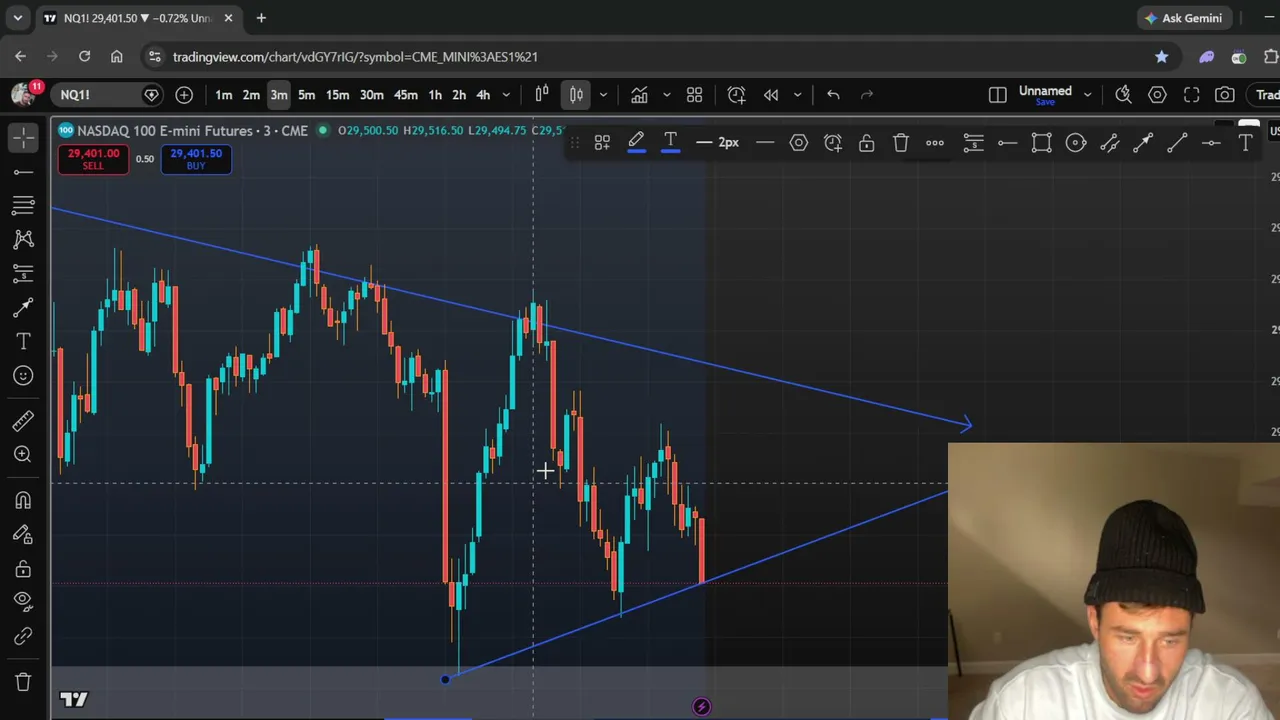Open the quick search tool
The width and height of the screenshot is (1280, 720).
(1124, 95)
